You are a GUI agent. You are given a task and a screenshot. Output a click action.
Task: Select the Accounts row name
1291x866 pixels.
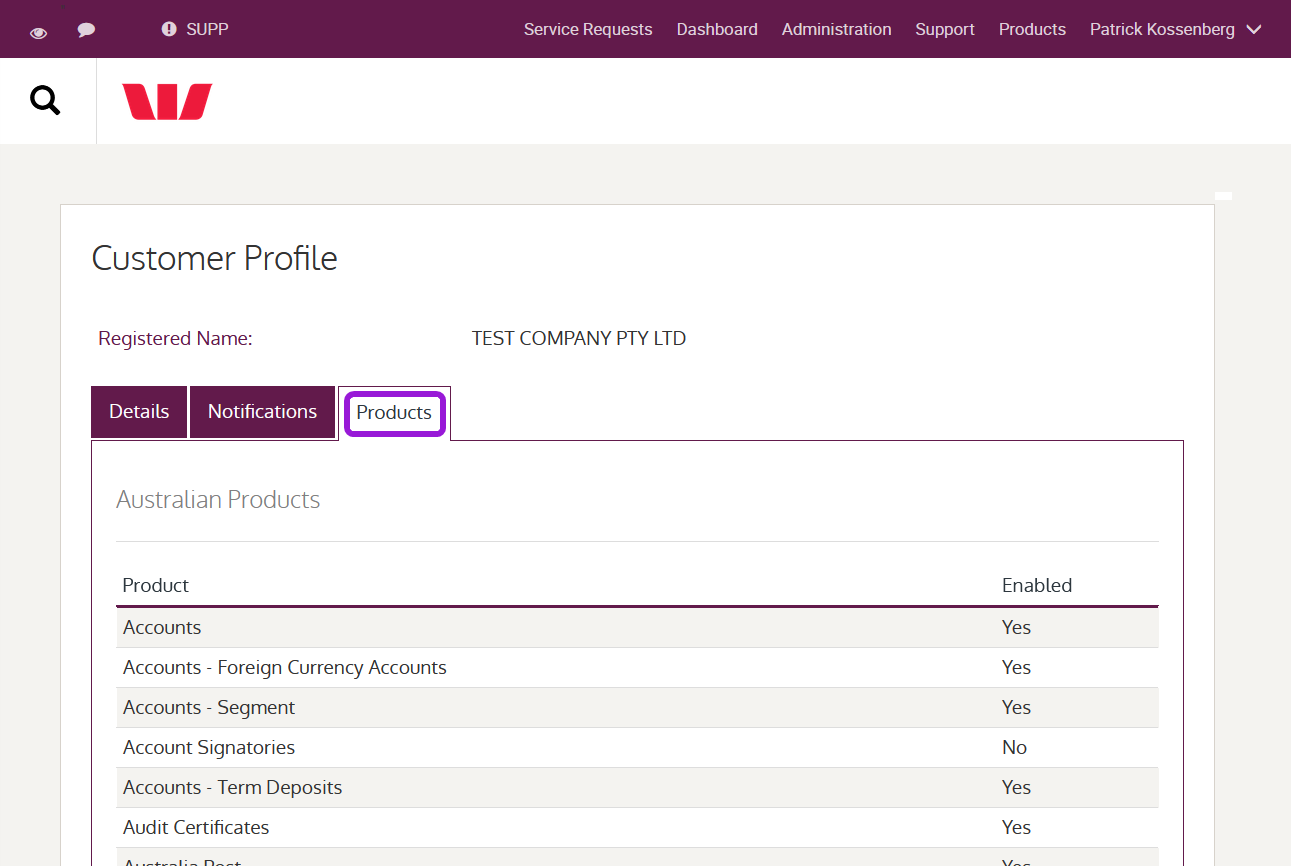162,628
